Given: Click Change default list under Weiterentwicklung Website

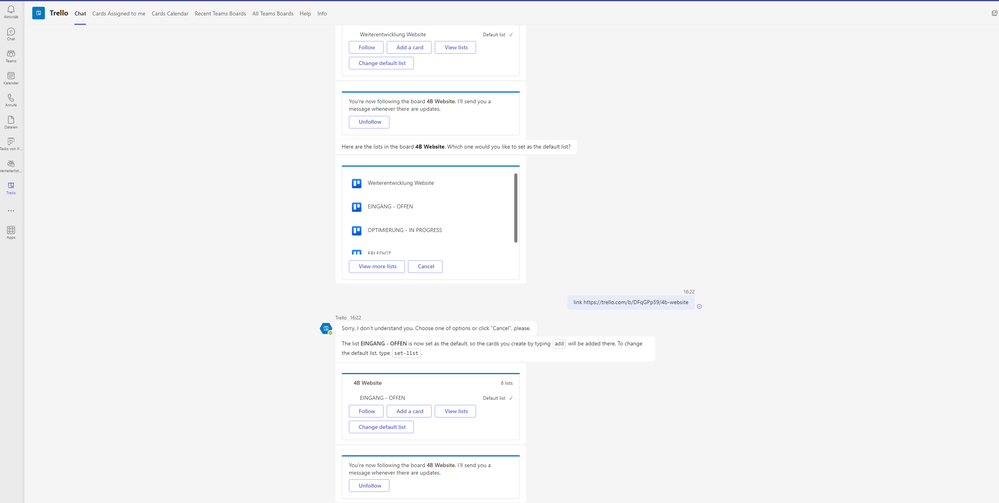Looking at the screenshot, I should tap(382, 63).
